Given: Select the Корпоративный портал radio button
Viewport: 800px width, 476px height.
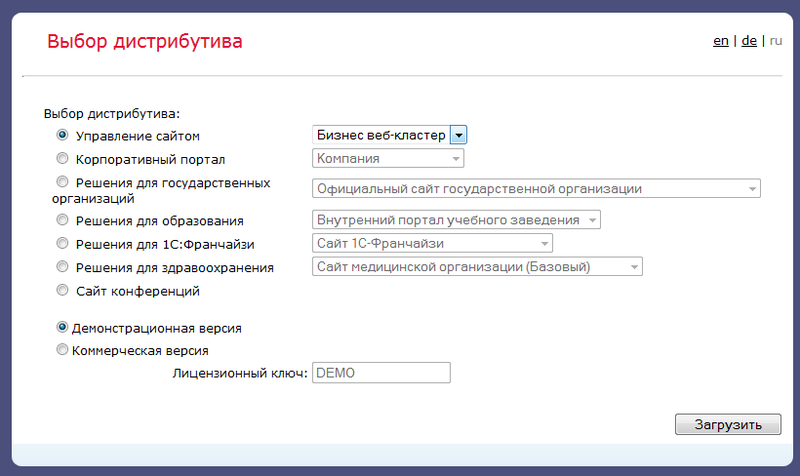Looking at the screenshot, I should click(62, 159).
